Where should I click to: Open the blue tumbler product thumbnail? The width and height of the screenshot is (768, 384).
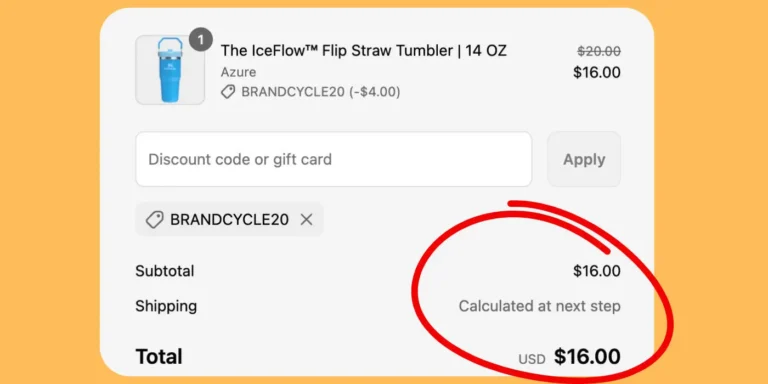pos(170,70)
